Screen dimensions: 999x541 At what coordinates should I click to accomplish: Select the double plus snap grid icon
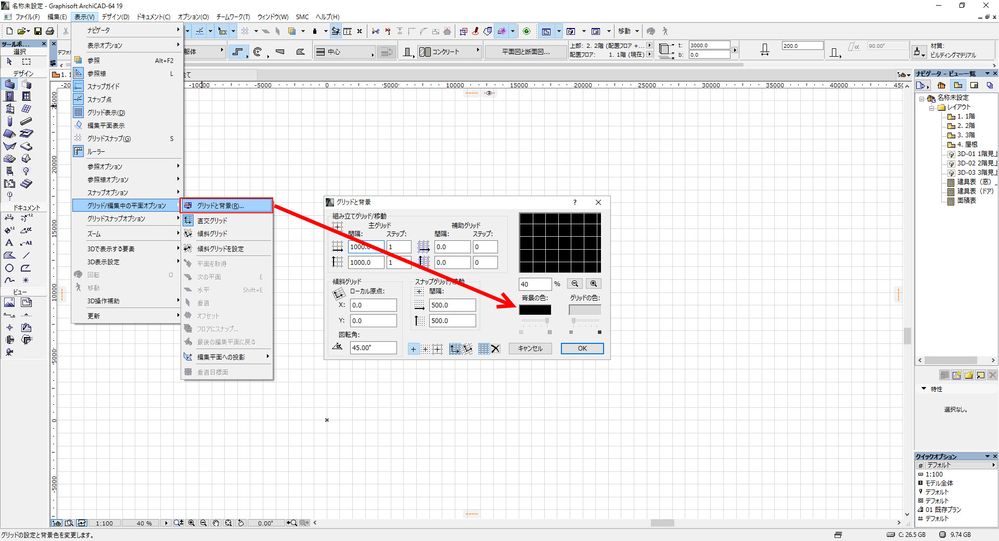coord(425,349)
